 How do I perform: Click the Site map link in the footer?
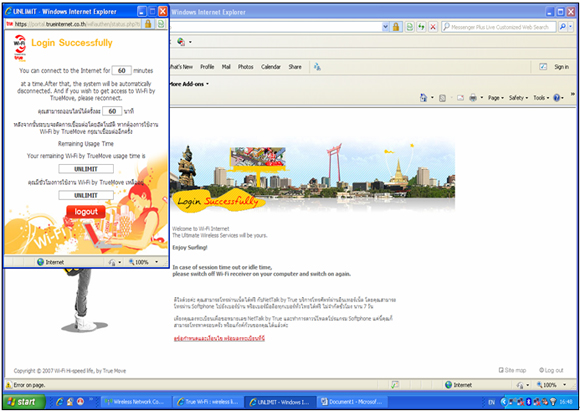point(512,370)
